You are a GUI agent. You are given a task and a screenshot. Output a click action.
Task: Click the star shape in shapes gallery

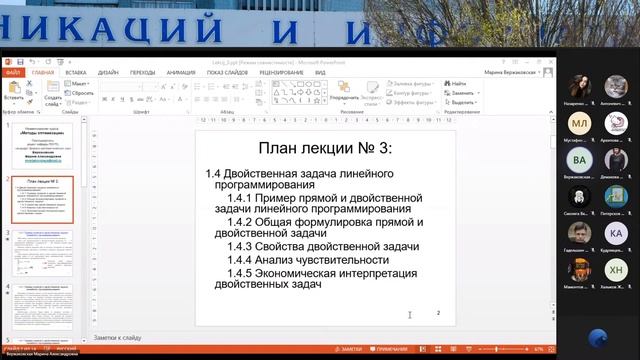pos(317,100)
